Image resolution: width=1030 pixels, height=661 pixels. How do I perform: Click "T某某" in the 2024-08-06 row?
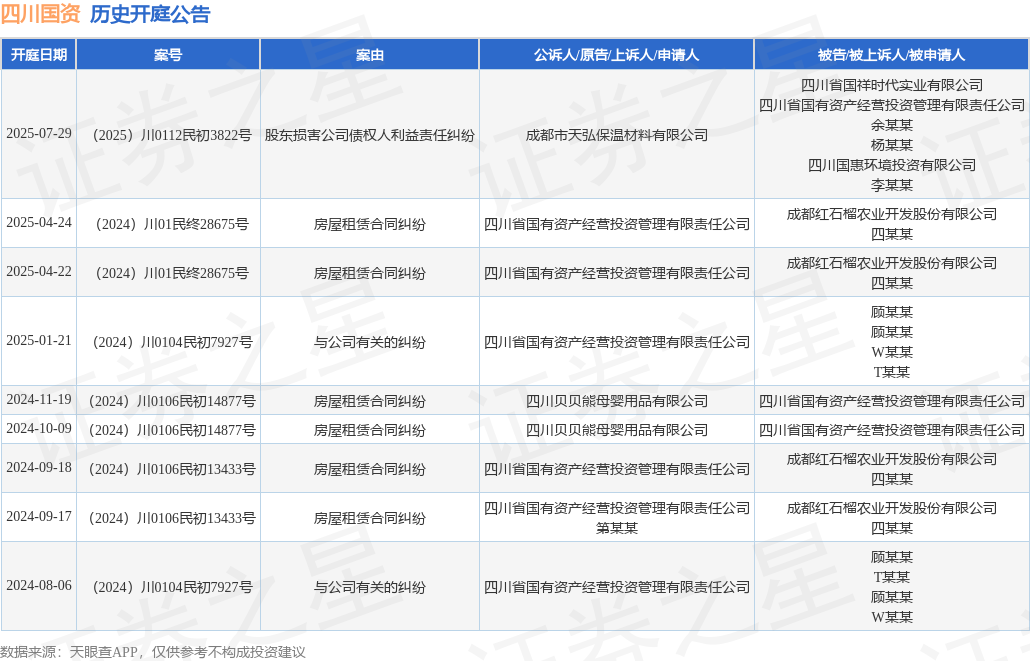pyautogui.click(x=892, y=577)
